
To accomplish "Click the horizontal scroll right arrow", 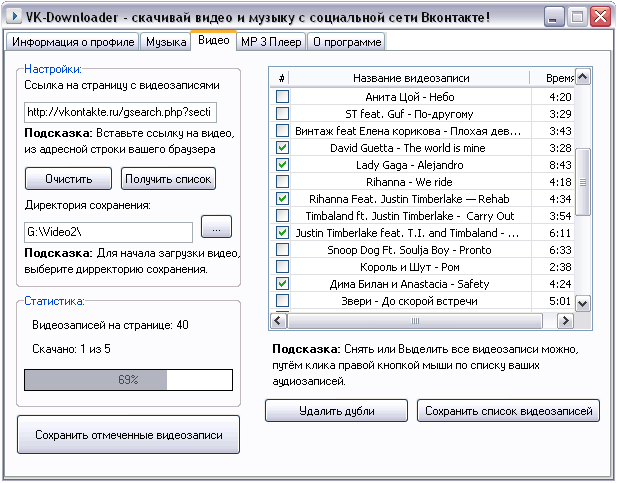I will pos(565,320).
